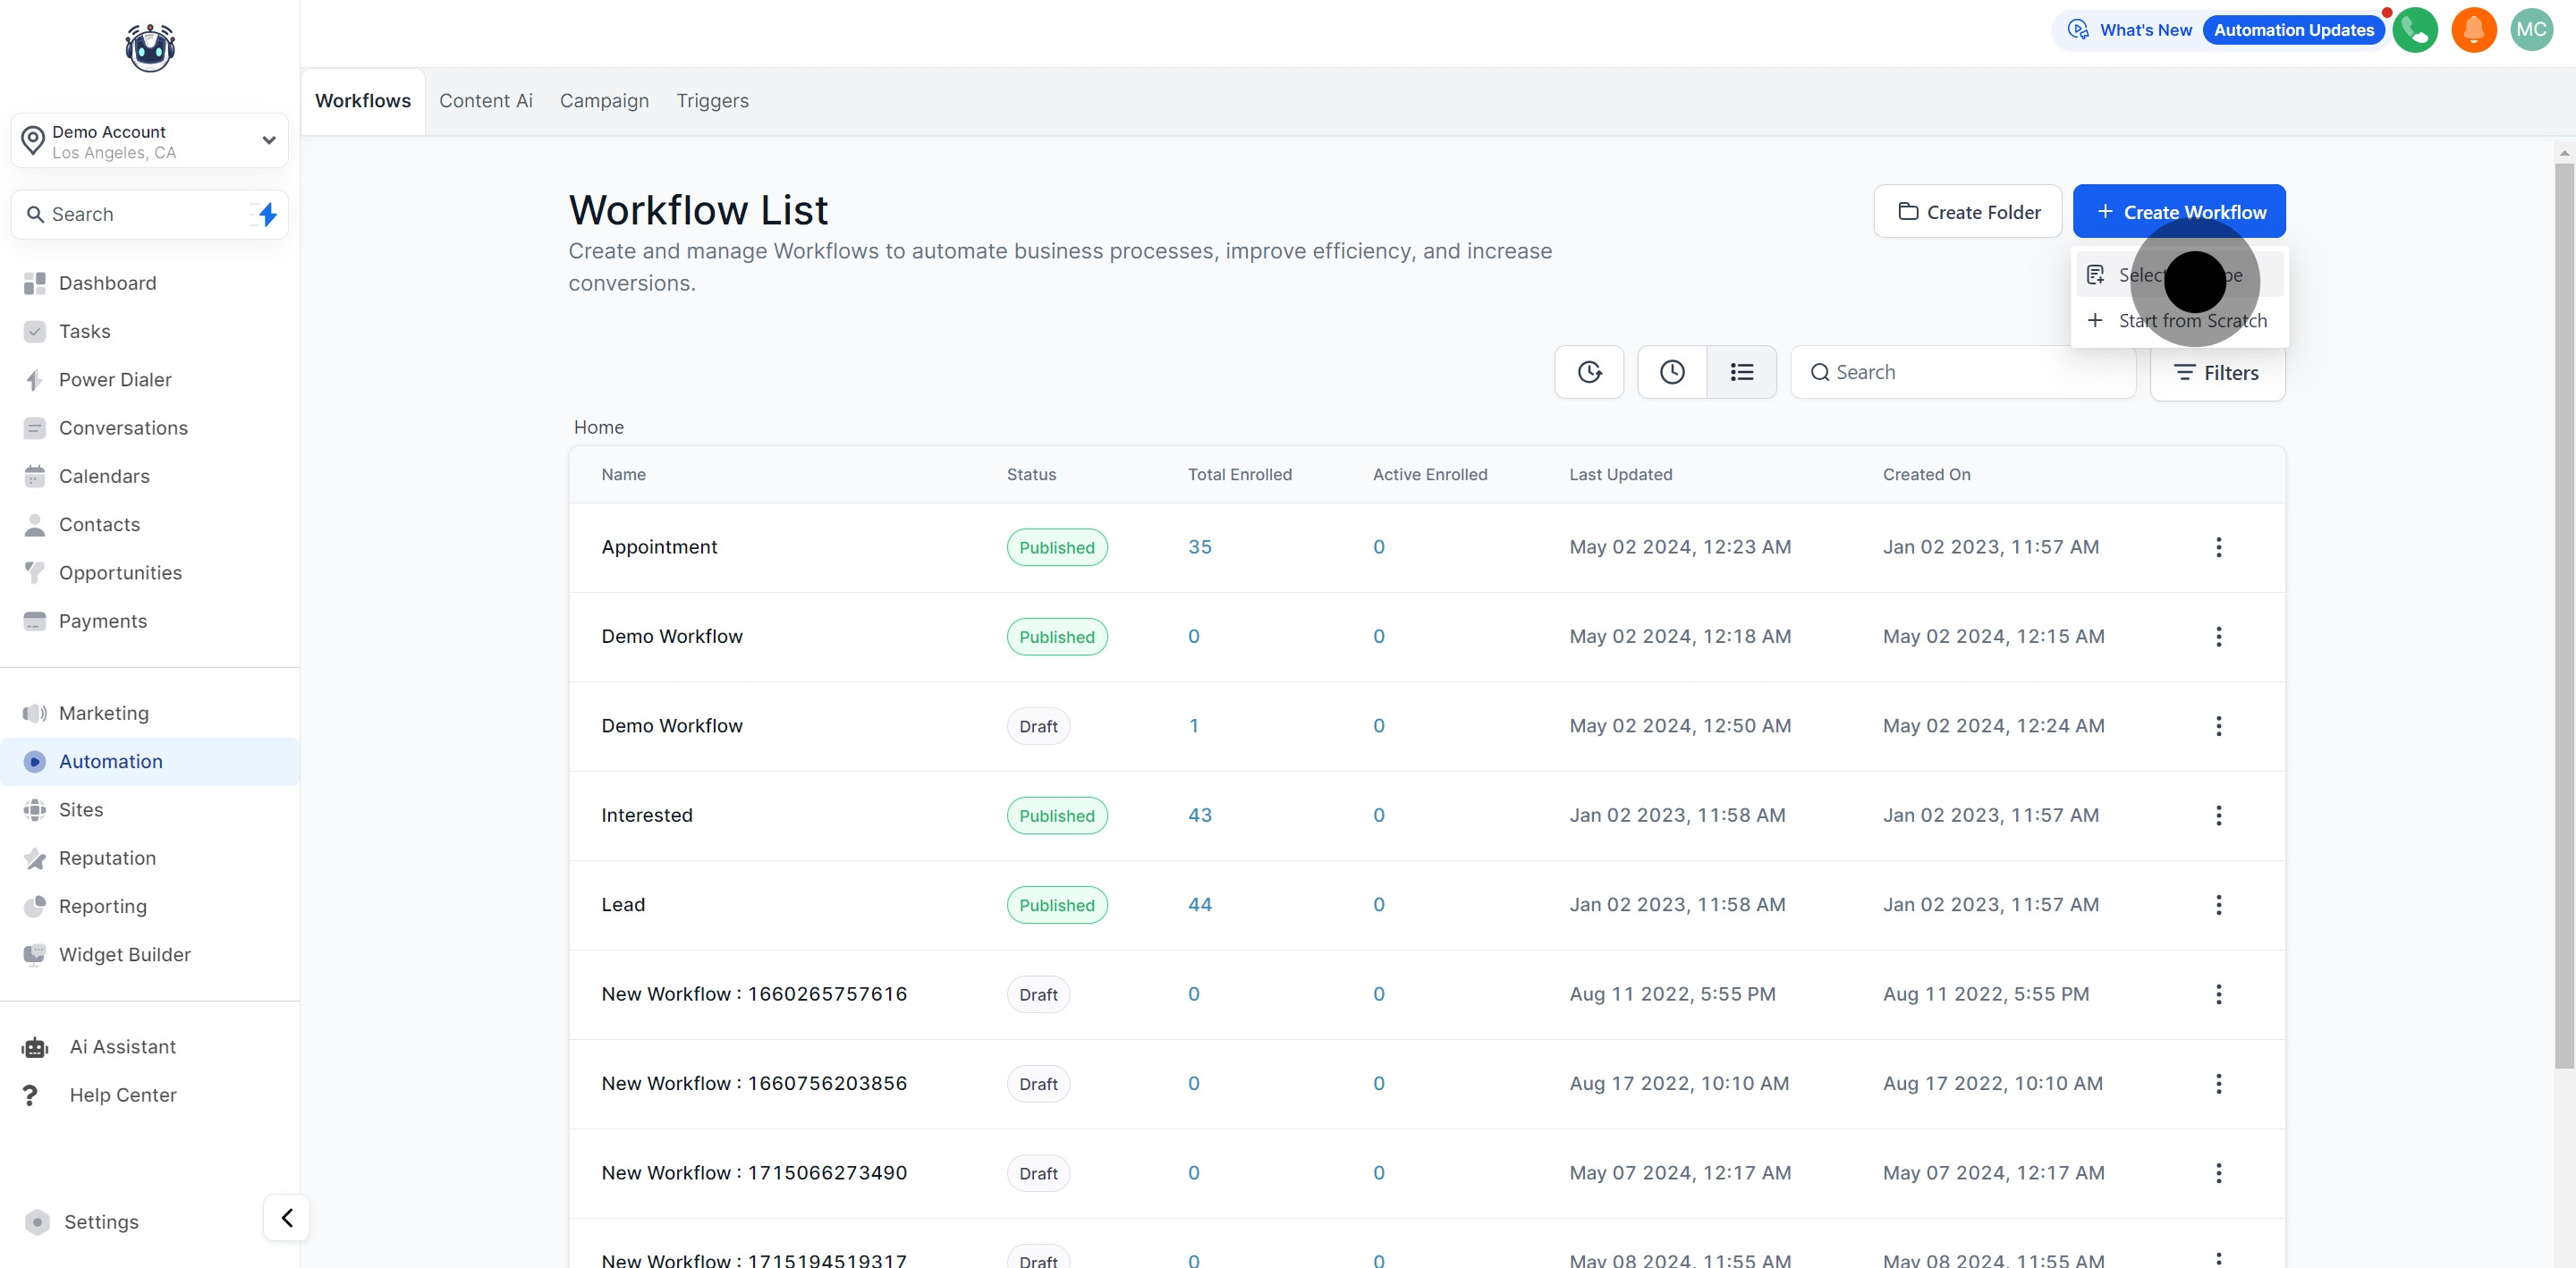Open the Filters button
Image resolution: width=2576 pixels, height=1268 pixels.
[2217, 373]
